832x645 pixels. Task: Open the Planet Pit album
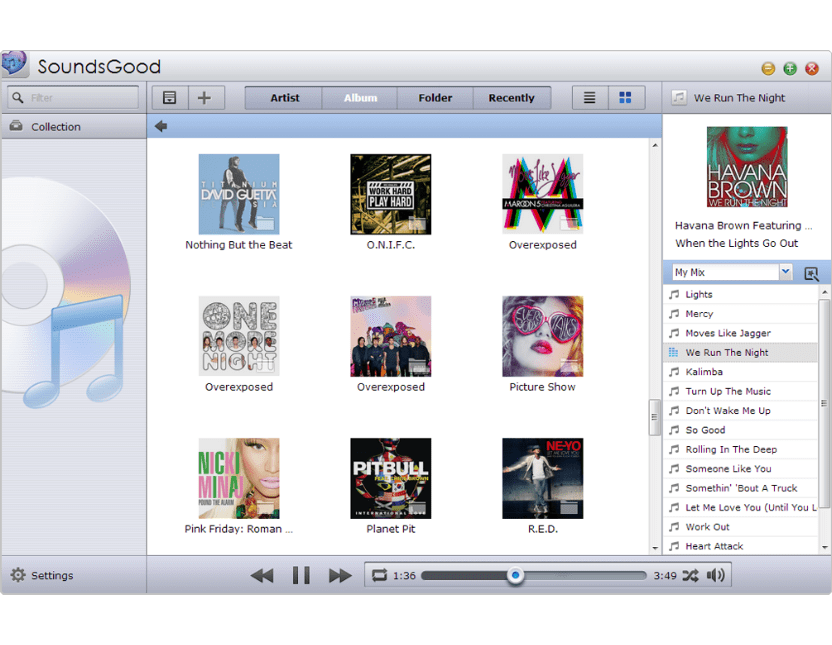tap(391, 478)
